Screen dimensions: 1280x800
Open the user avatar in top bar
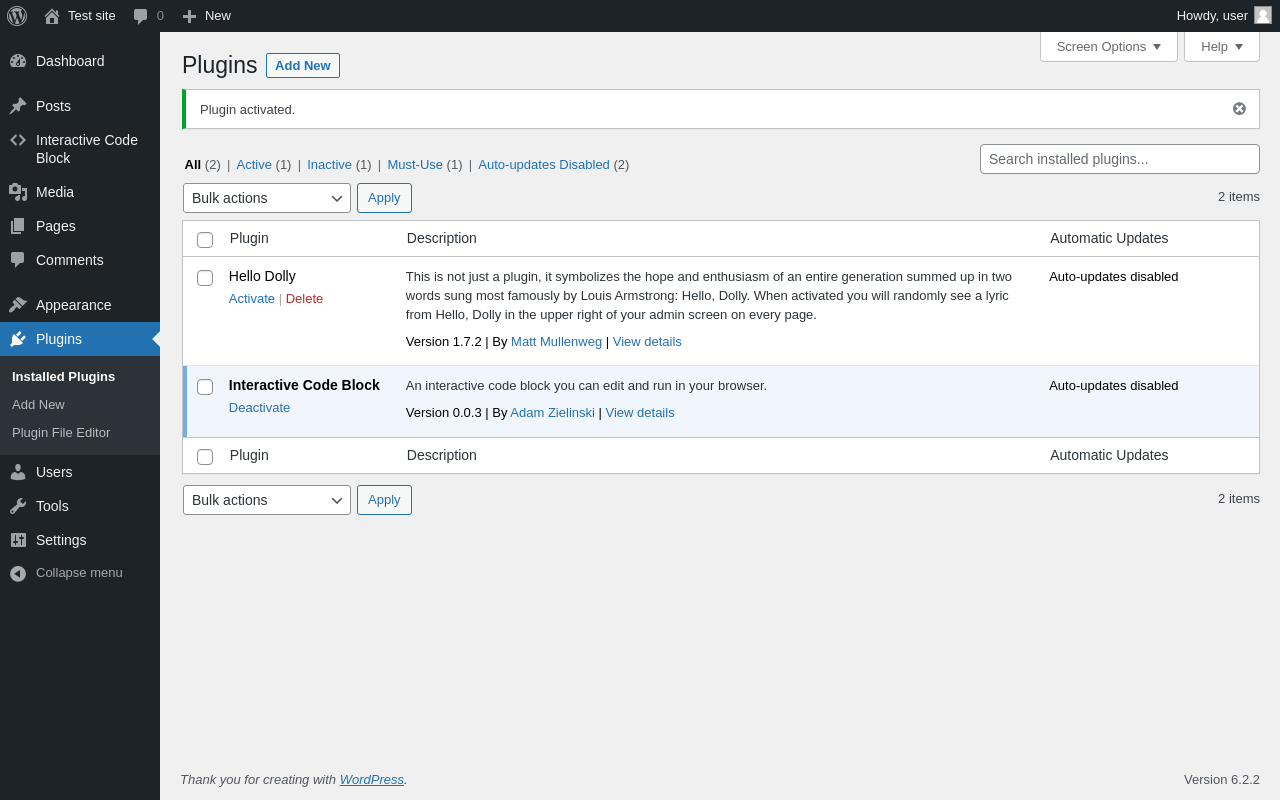[x=1263, y=15]
